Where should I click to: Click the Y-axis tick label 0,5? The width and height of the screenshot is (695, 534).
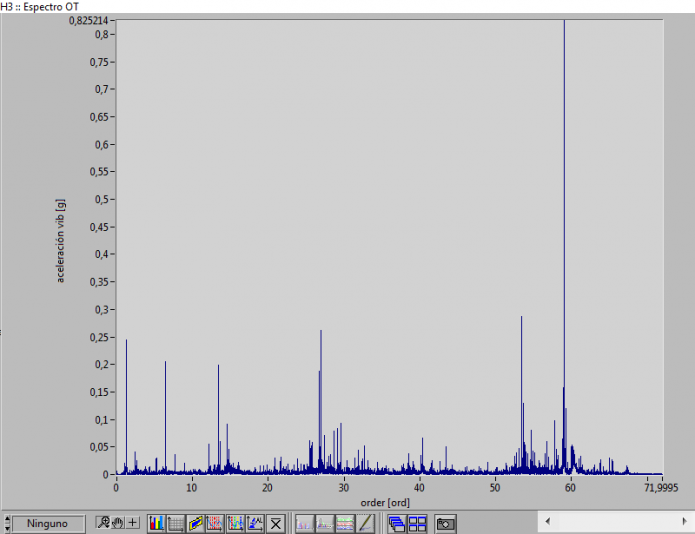click(102, 199)
